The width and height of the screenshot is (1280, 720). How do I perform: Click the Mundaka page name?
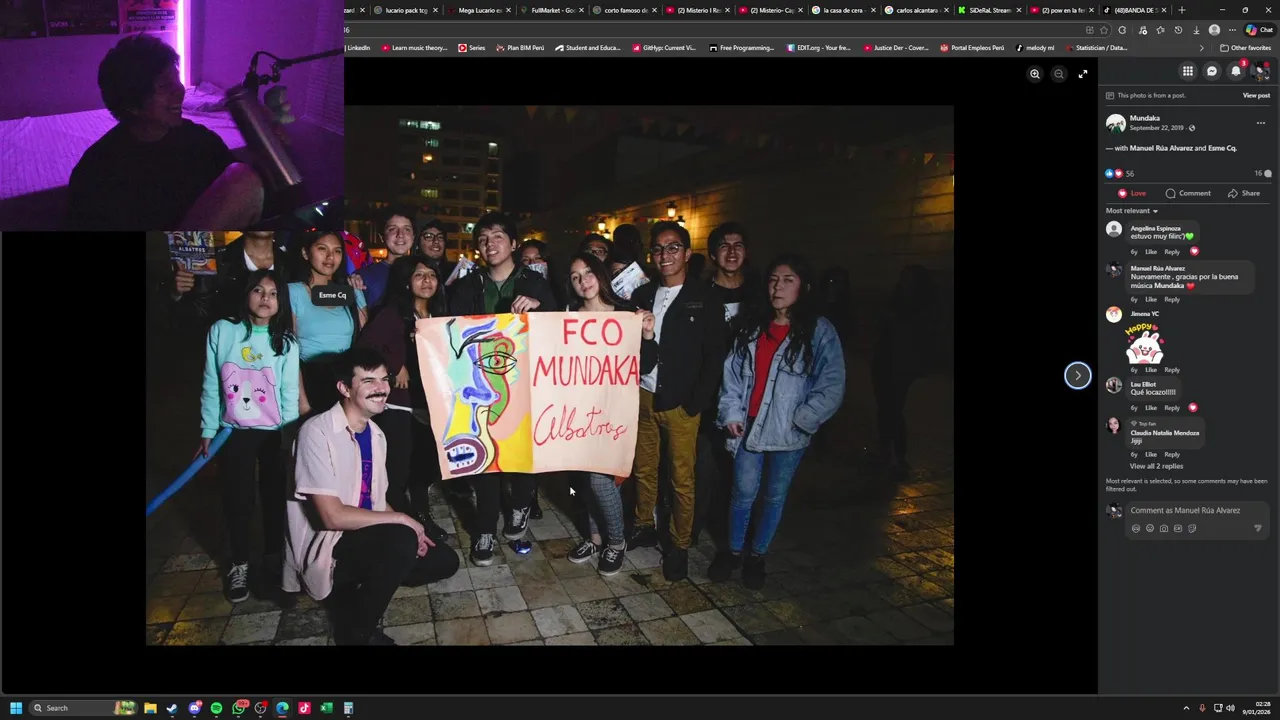point(1145,118)
